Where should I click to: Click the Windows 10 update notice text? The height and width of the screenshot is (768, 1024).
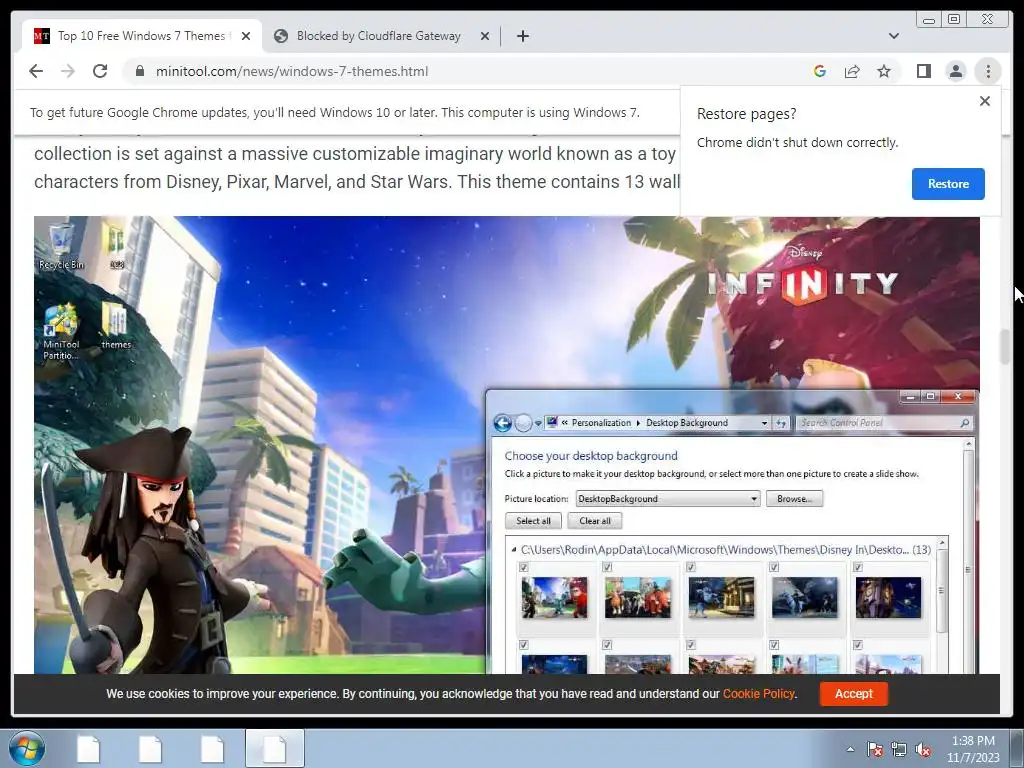tap(335, 112)
